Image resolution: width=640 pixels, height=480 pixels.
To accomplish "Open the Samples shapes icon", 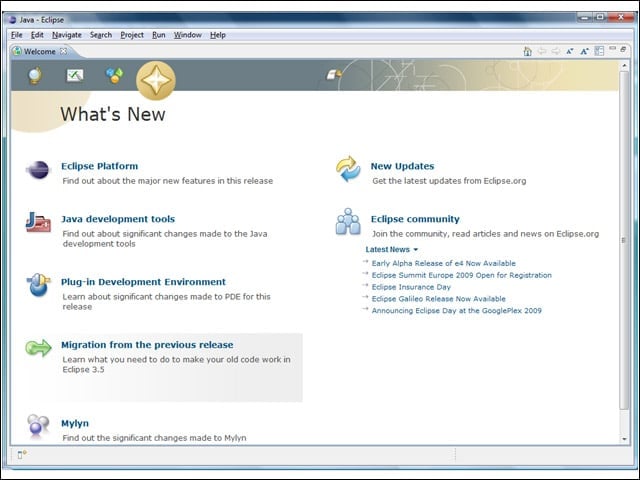I will [x=115, y=76].
